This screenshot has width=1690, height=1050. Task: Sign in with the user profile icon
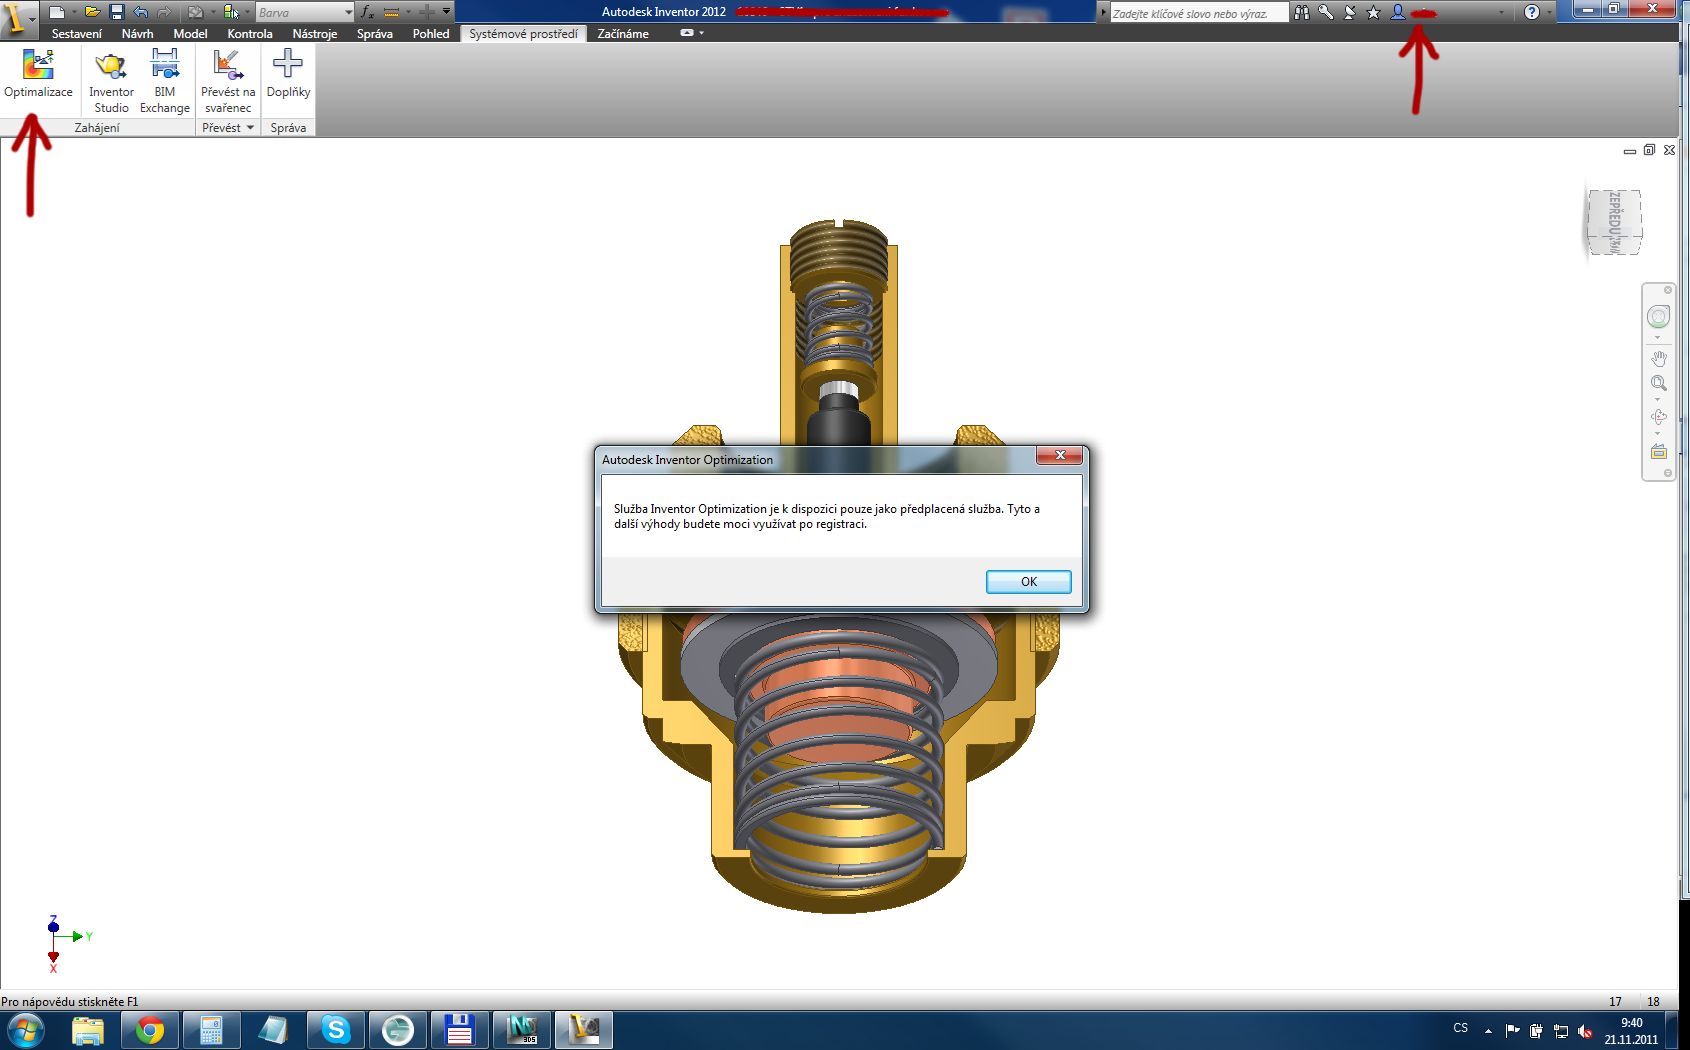coord(1398,12)
